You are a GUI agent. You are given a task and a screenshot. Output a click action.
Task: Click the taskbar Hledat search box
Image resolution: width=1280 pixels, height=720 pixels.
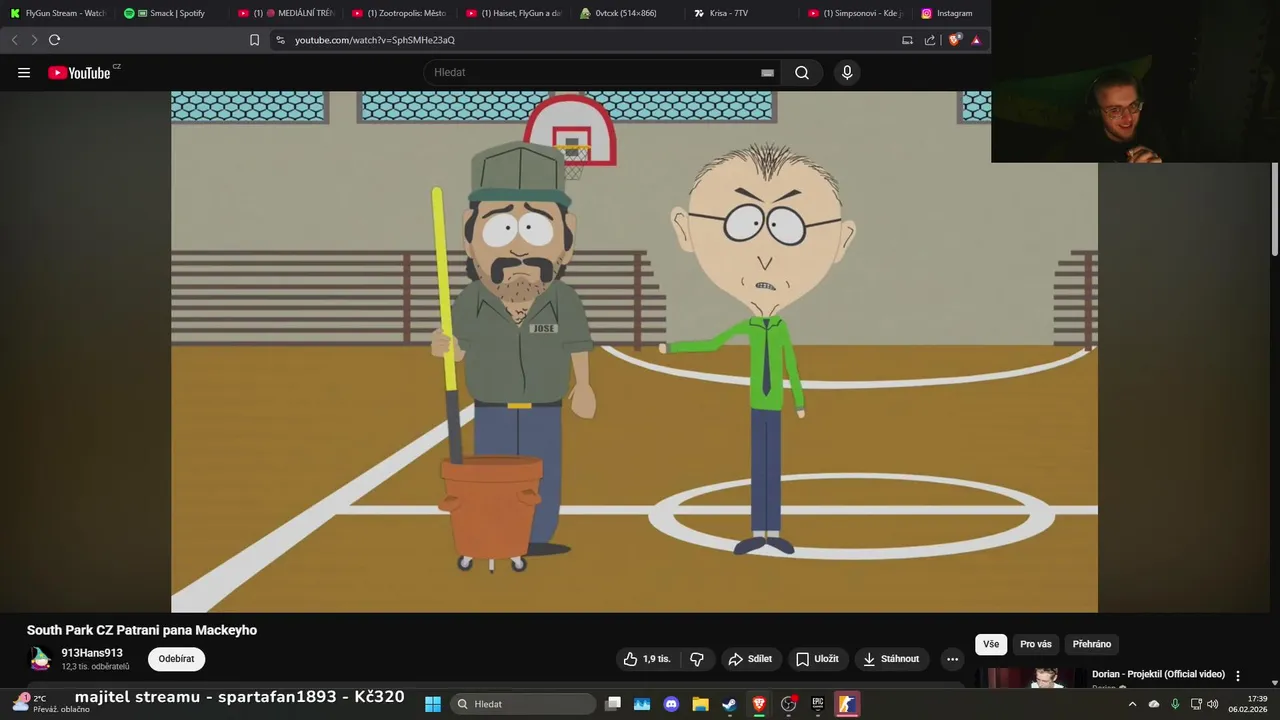[x=522, y=704]
